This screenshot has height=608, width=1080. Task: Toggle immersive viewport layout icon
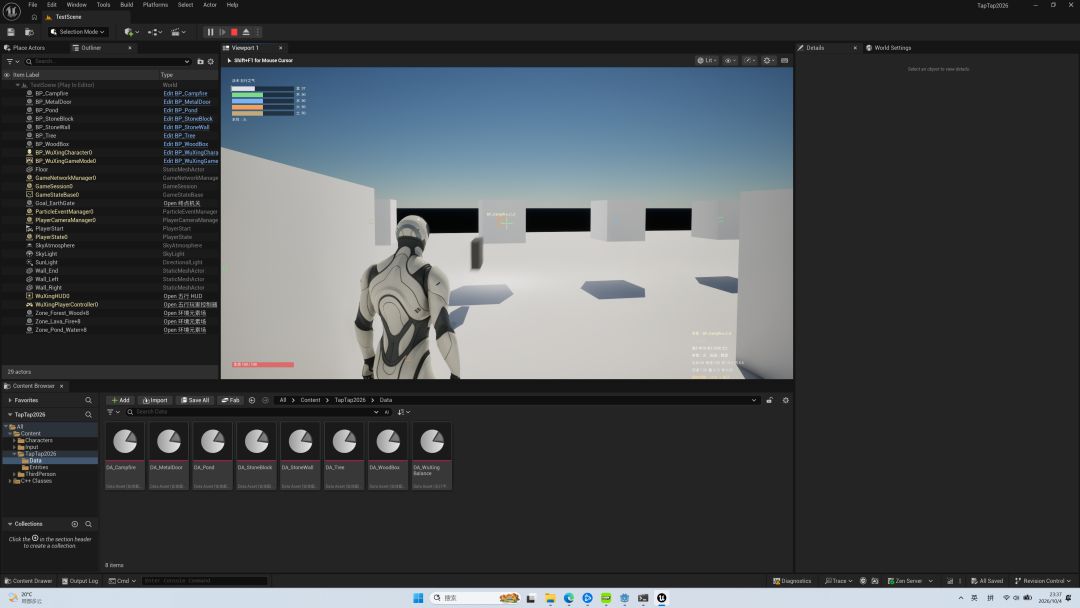pyautogui.click(x=785, y=61)
